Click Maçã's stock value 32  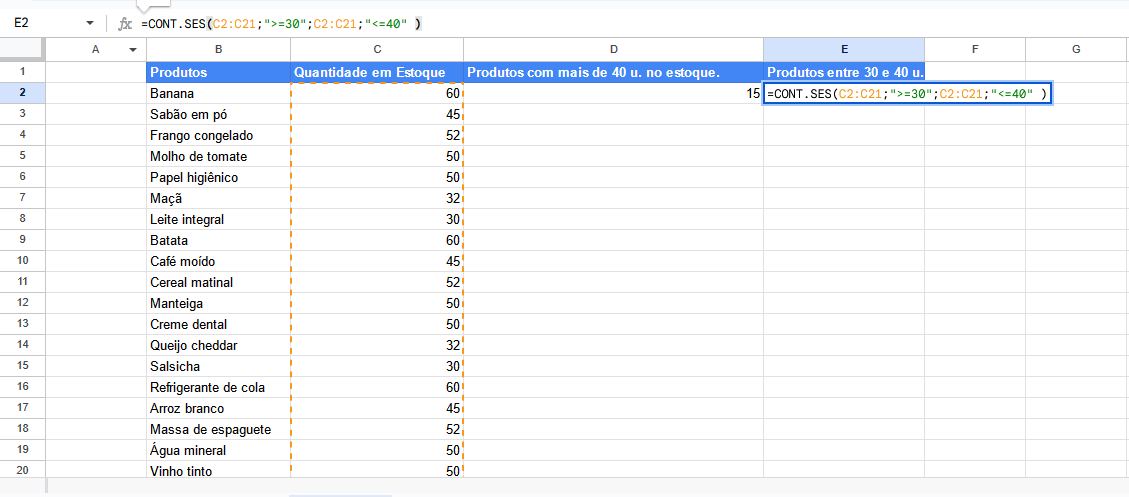(x=377, y=198)
